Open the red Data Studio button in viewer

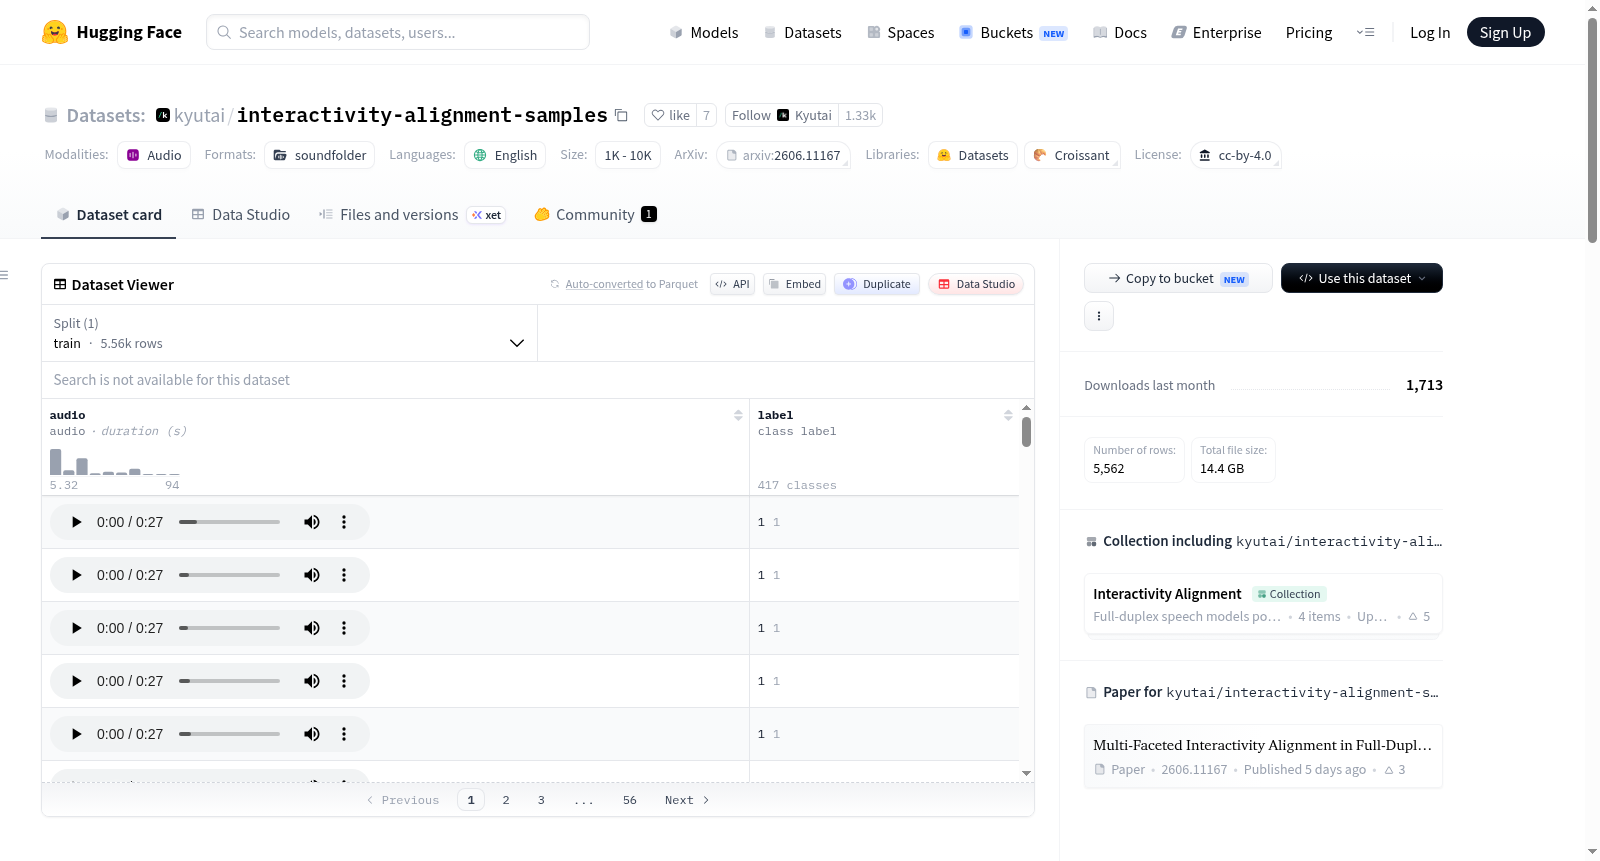click(x=975, y=284)
